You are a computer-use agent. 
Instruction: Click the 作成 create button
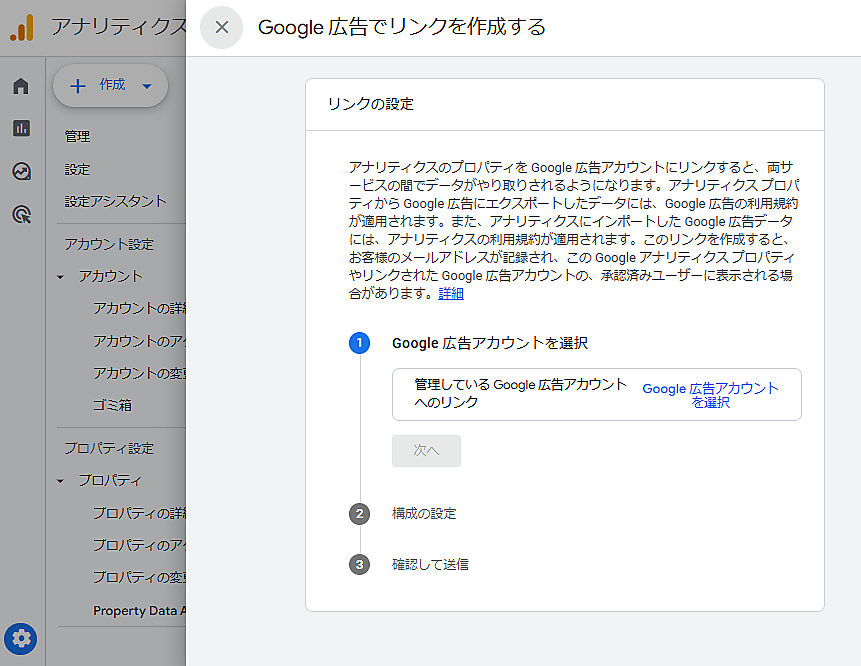click(111, 86)
